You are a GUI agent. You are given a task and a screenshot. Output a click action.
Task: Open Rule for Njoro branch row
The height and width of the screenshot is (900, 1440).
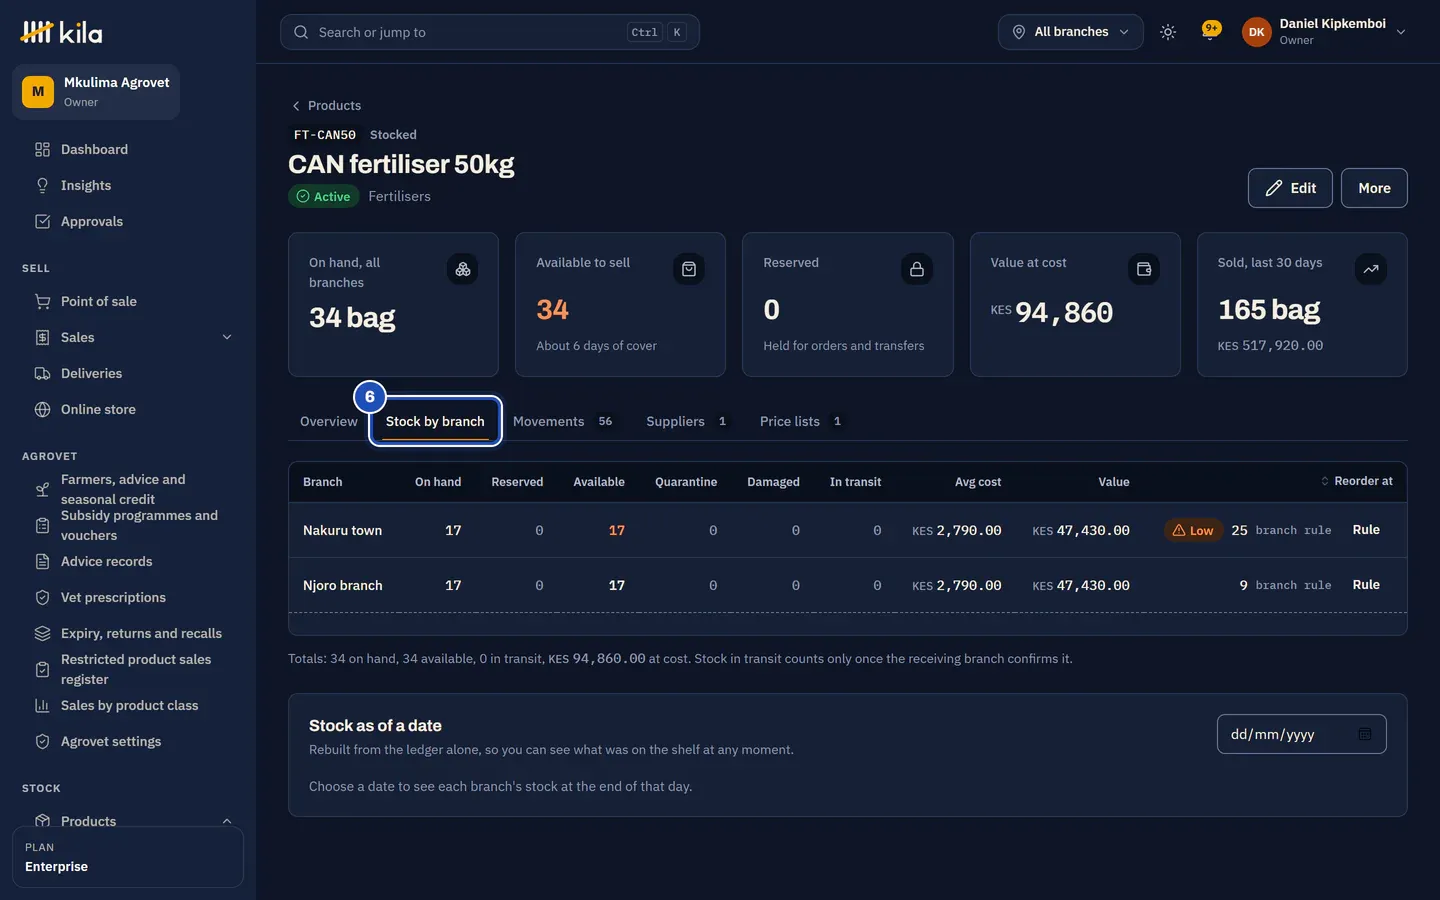tap(1366, 585)
